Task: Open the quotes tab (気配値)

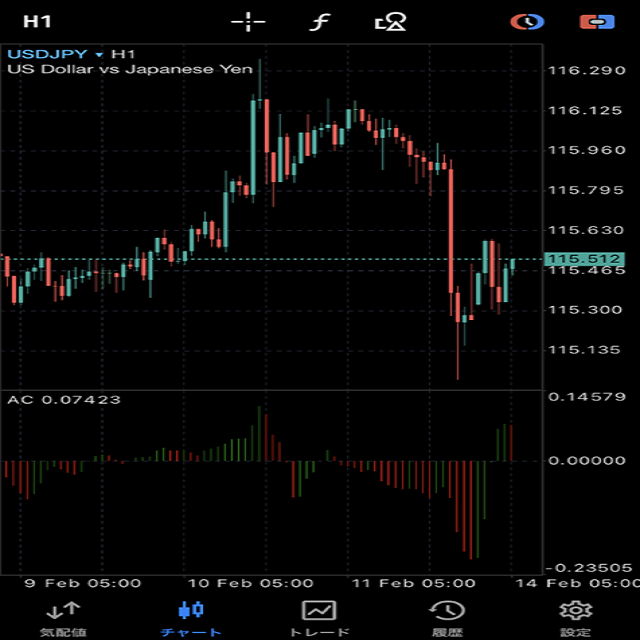Action: click(x=63, y=619)
